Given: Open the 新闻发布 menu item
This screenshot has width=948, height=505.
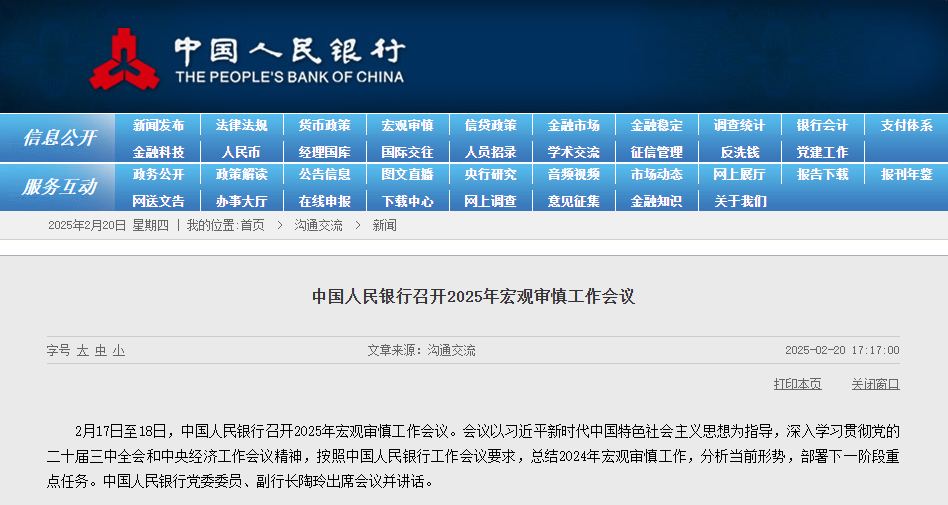Looking at the screenshot, I should [x=158, y=125].
